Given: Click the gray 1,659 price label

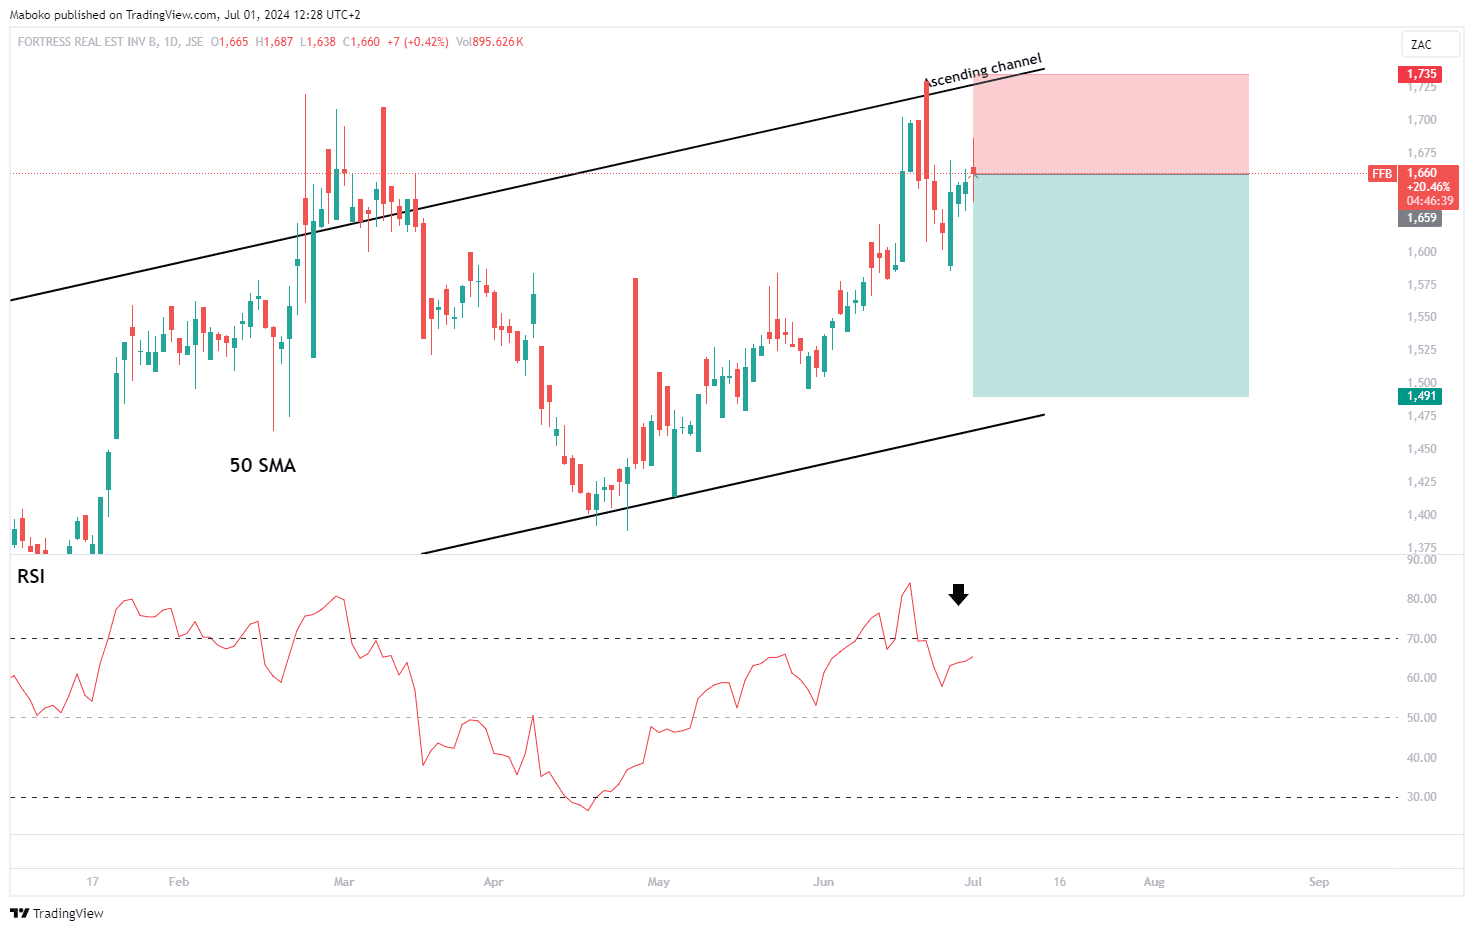Looking at the screenshot, I should [x=1421, y=218].
